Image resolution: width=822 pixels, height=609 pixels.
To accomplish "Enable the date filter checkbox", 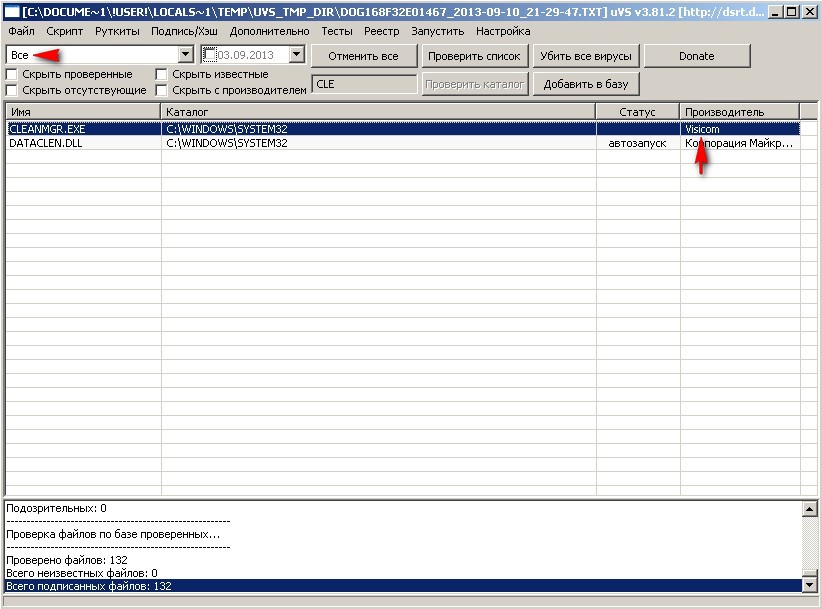I will (210, 55).
